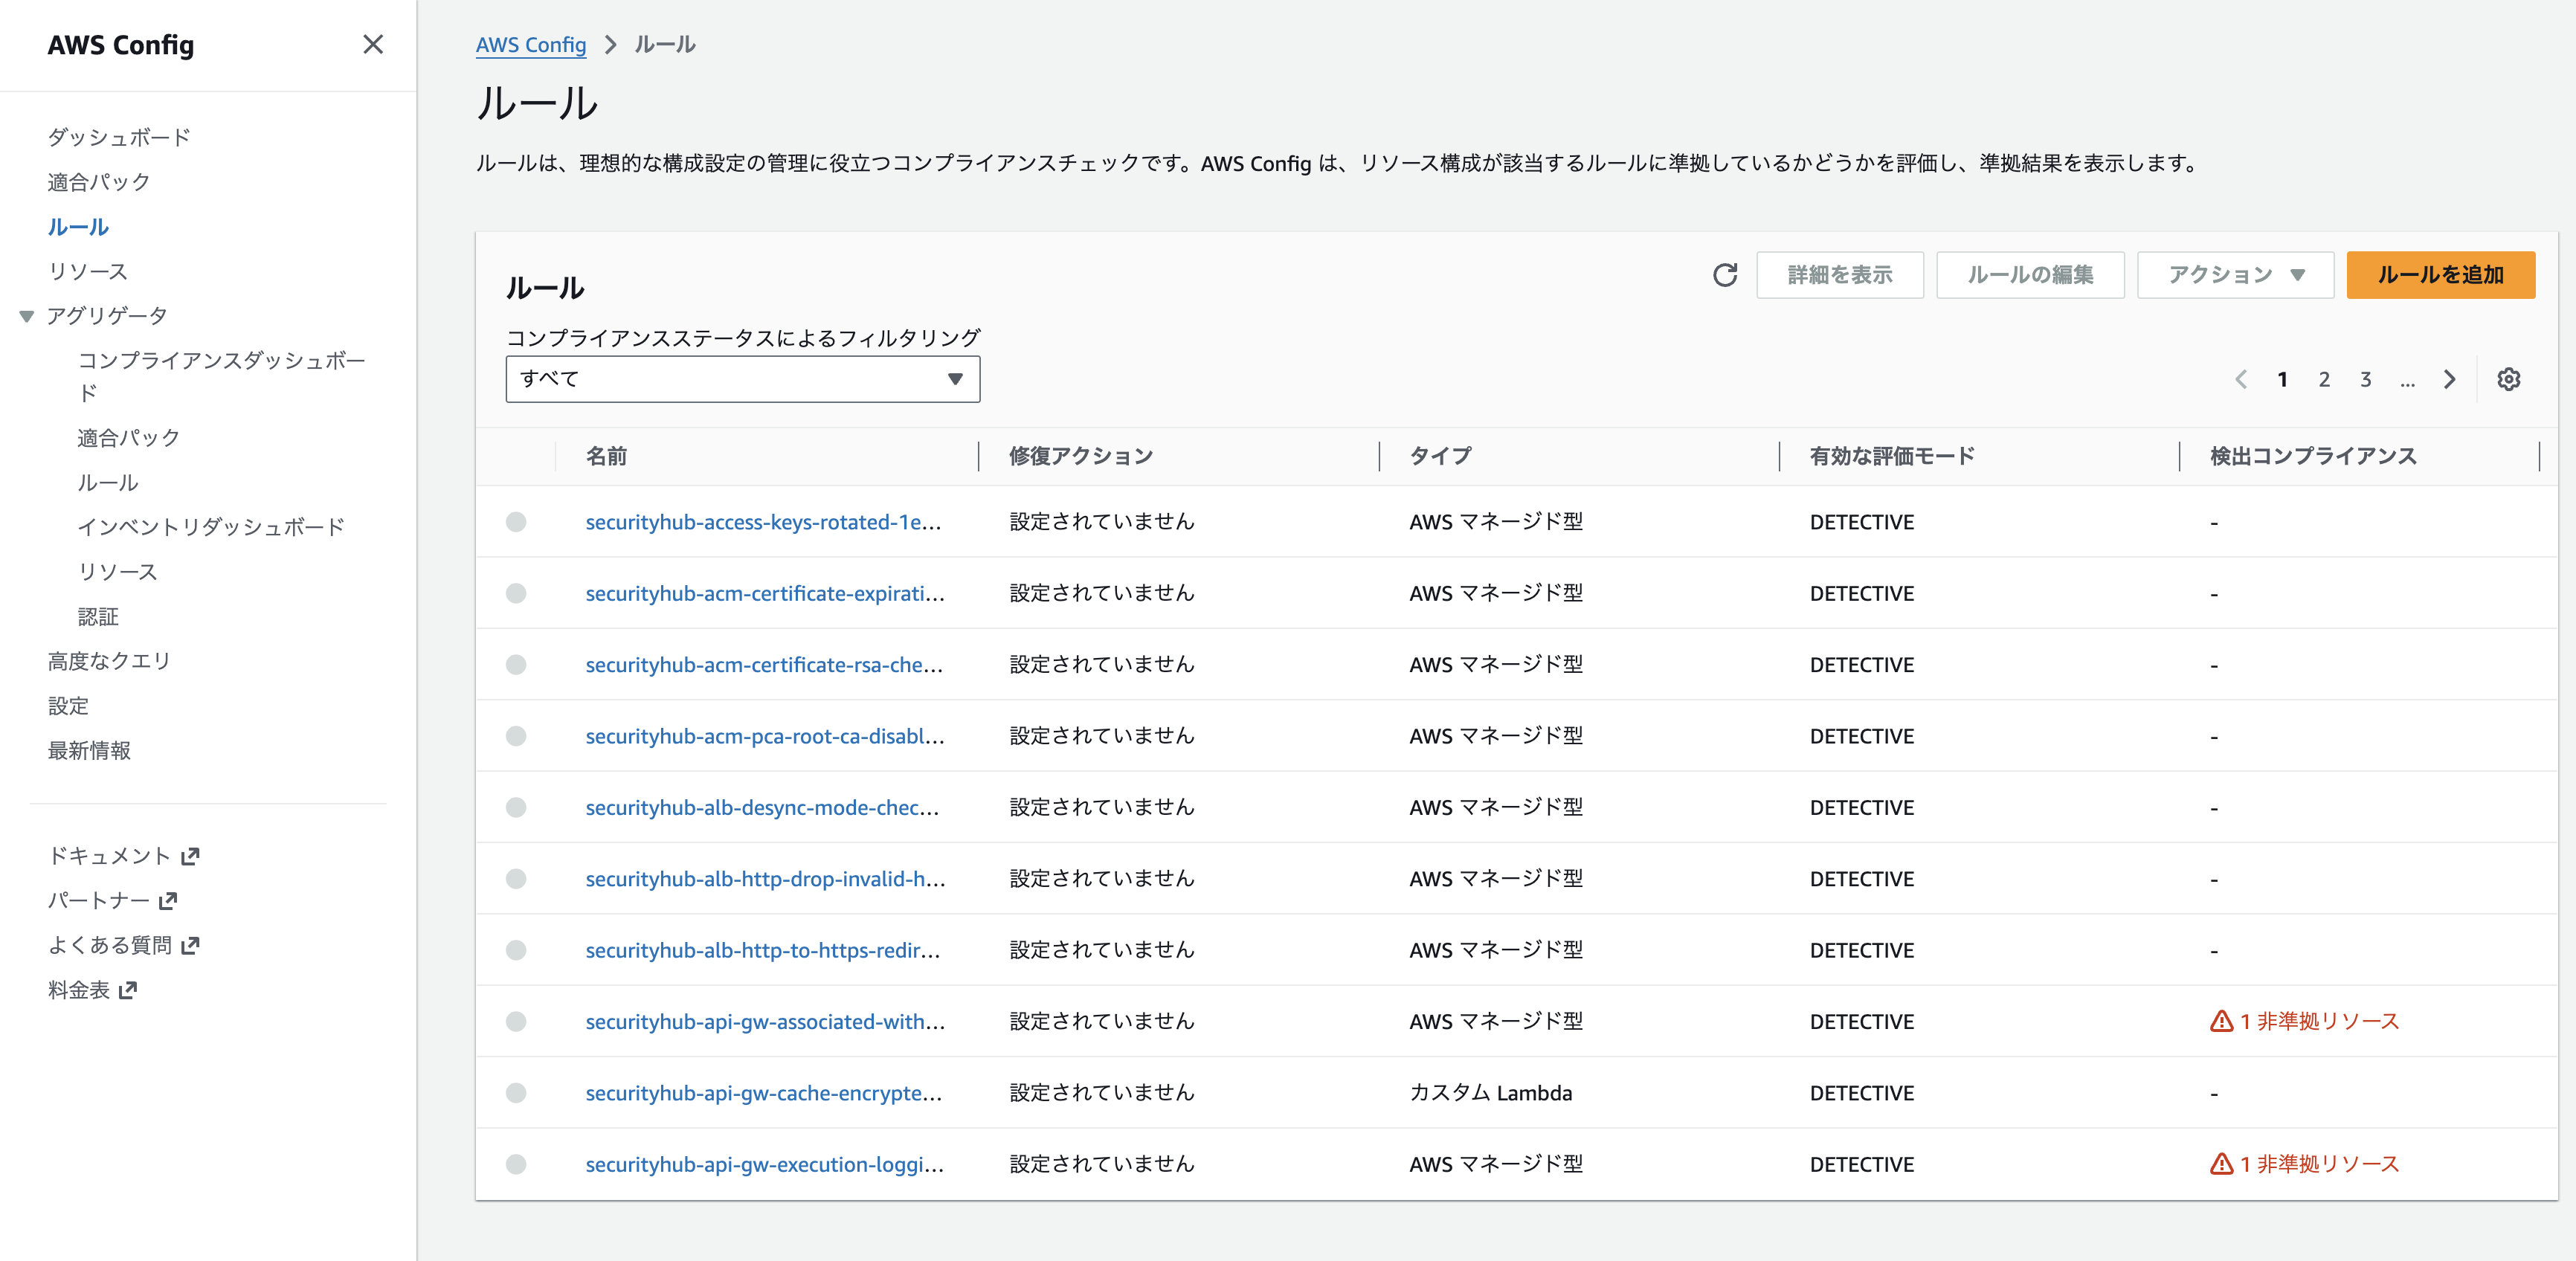2576x1261 pixels.
Task: Click previous page arrow in pagination
Action: click(x=2241, y=379)
